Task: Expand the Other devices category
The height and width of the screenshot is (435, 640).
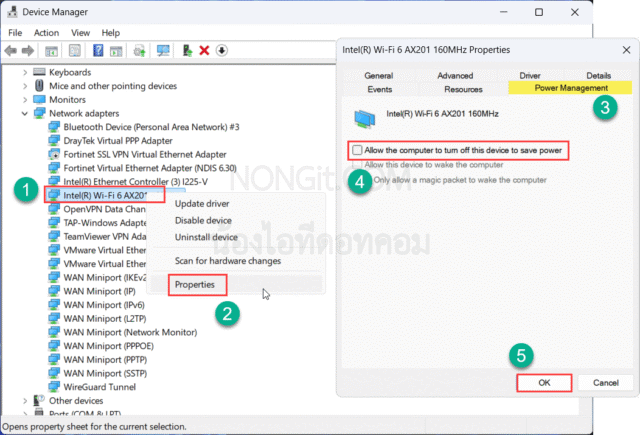Action: click(x=25, y=401)
